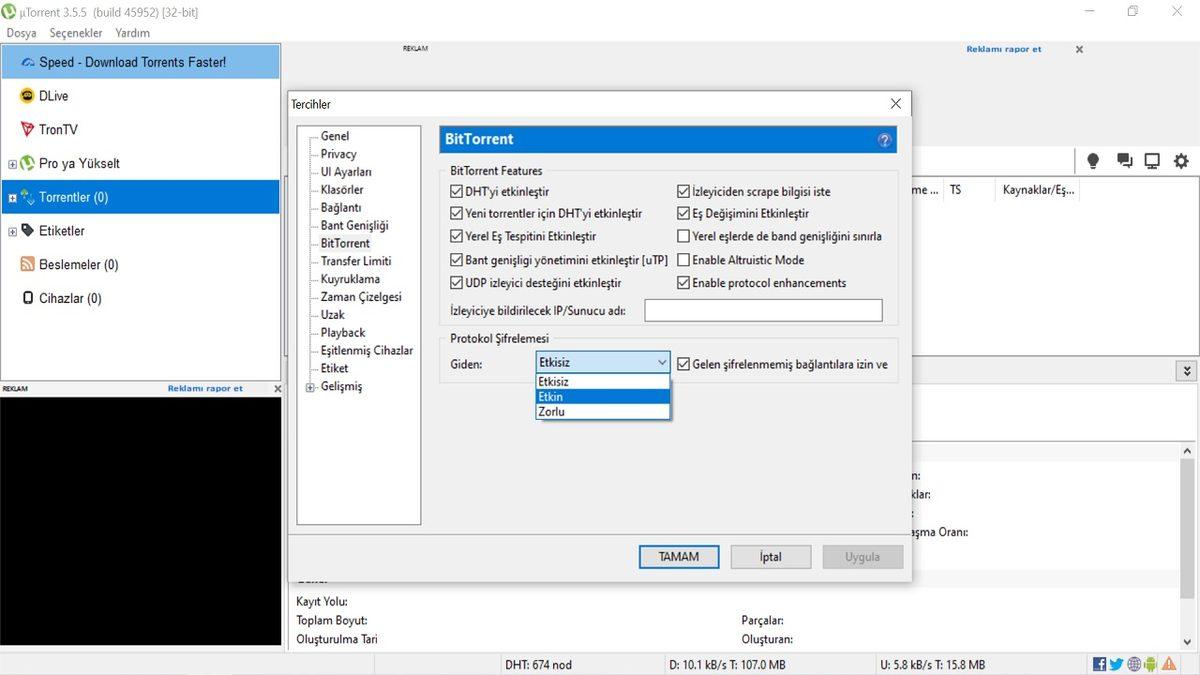The height and width of the screenshot is (675, 1200).
Task: Open the settings gear icon on the toolbar
Action: [x=1181, y=160]
